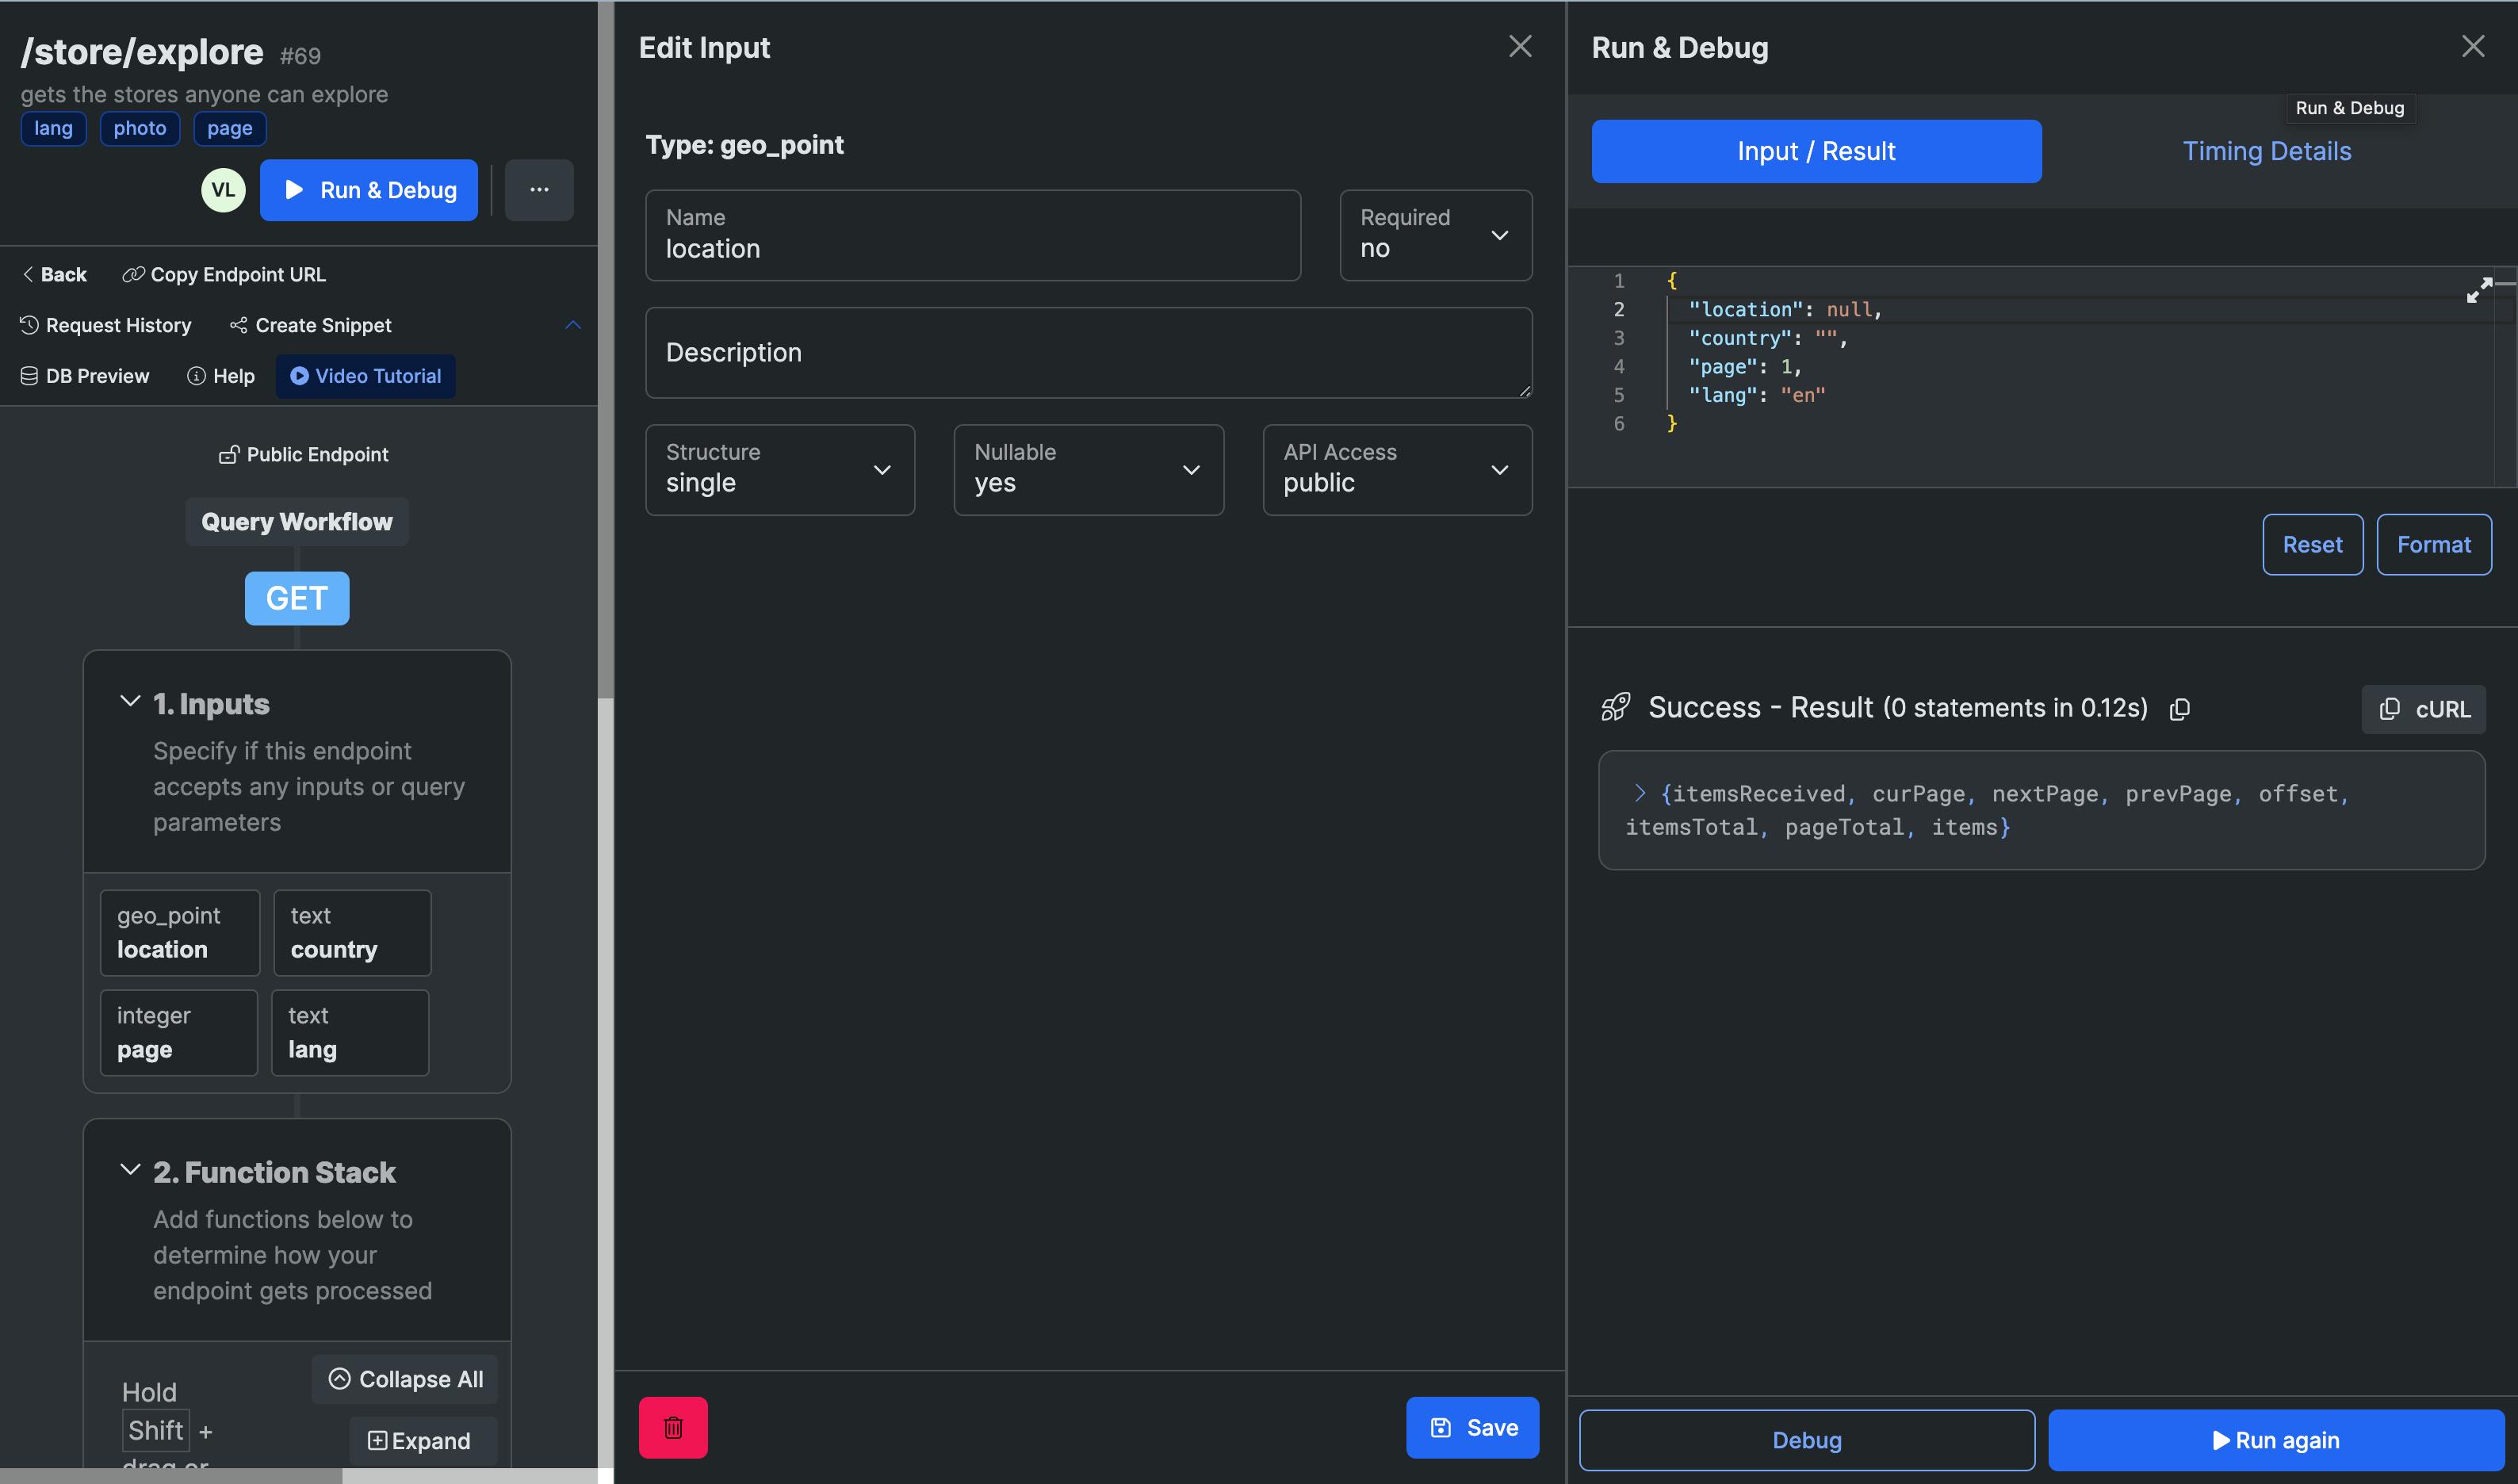Click the rocket Success icon

point(1616,708)
